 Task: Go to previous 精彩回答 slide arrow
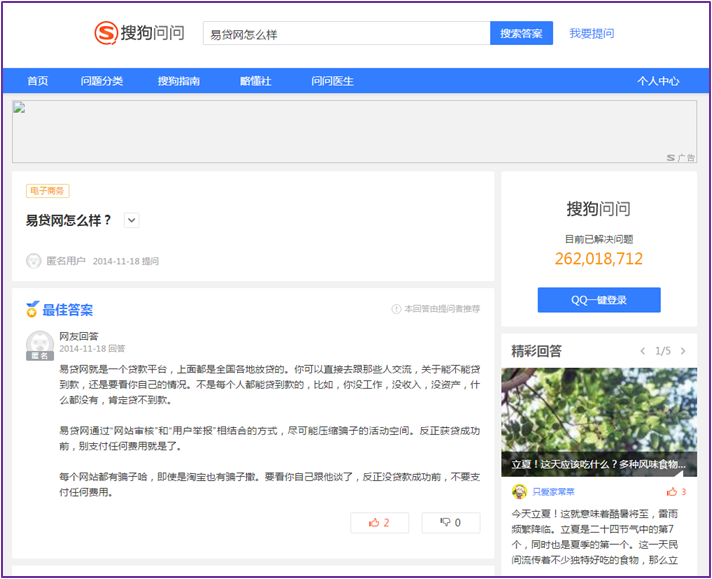click(643, 351)
